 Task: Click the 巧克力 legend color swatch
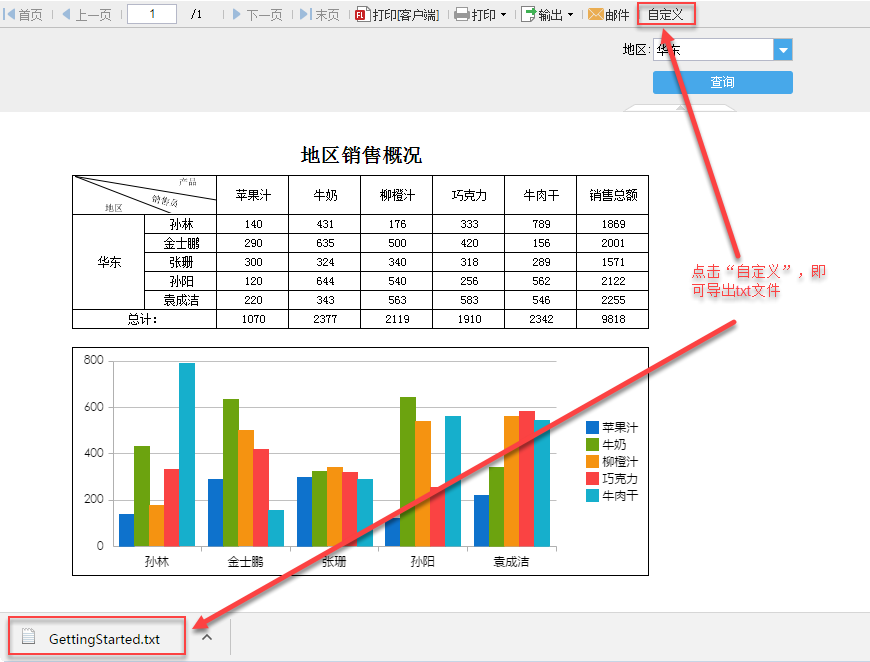point(592,478)
